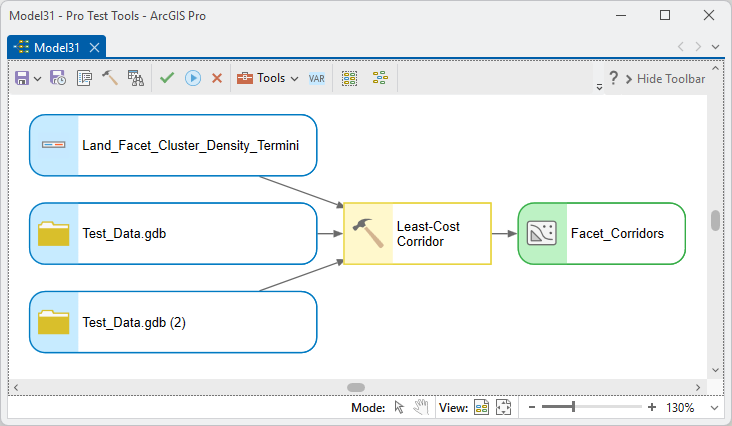732x426 pixels.
Task: Click the Fit to Window view icon
Action: [x=504, y=407]
